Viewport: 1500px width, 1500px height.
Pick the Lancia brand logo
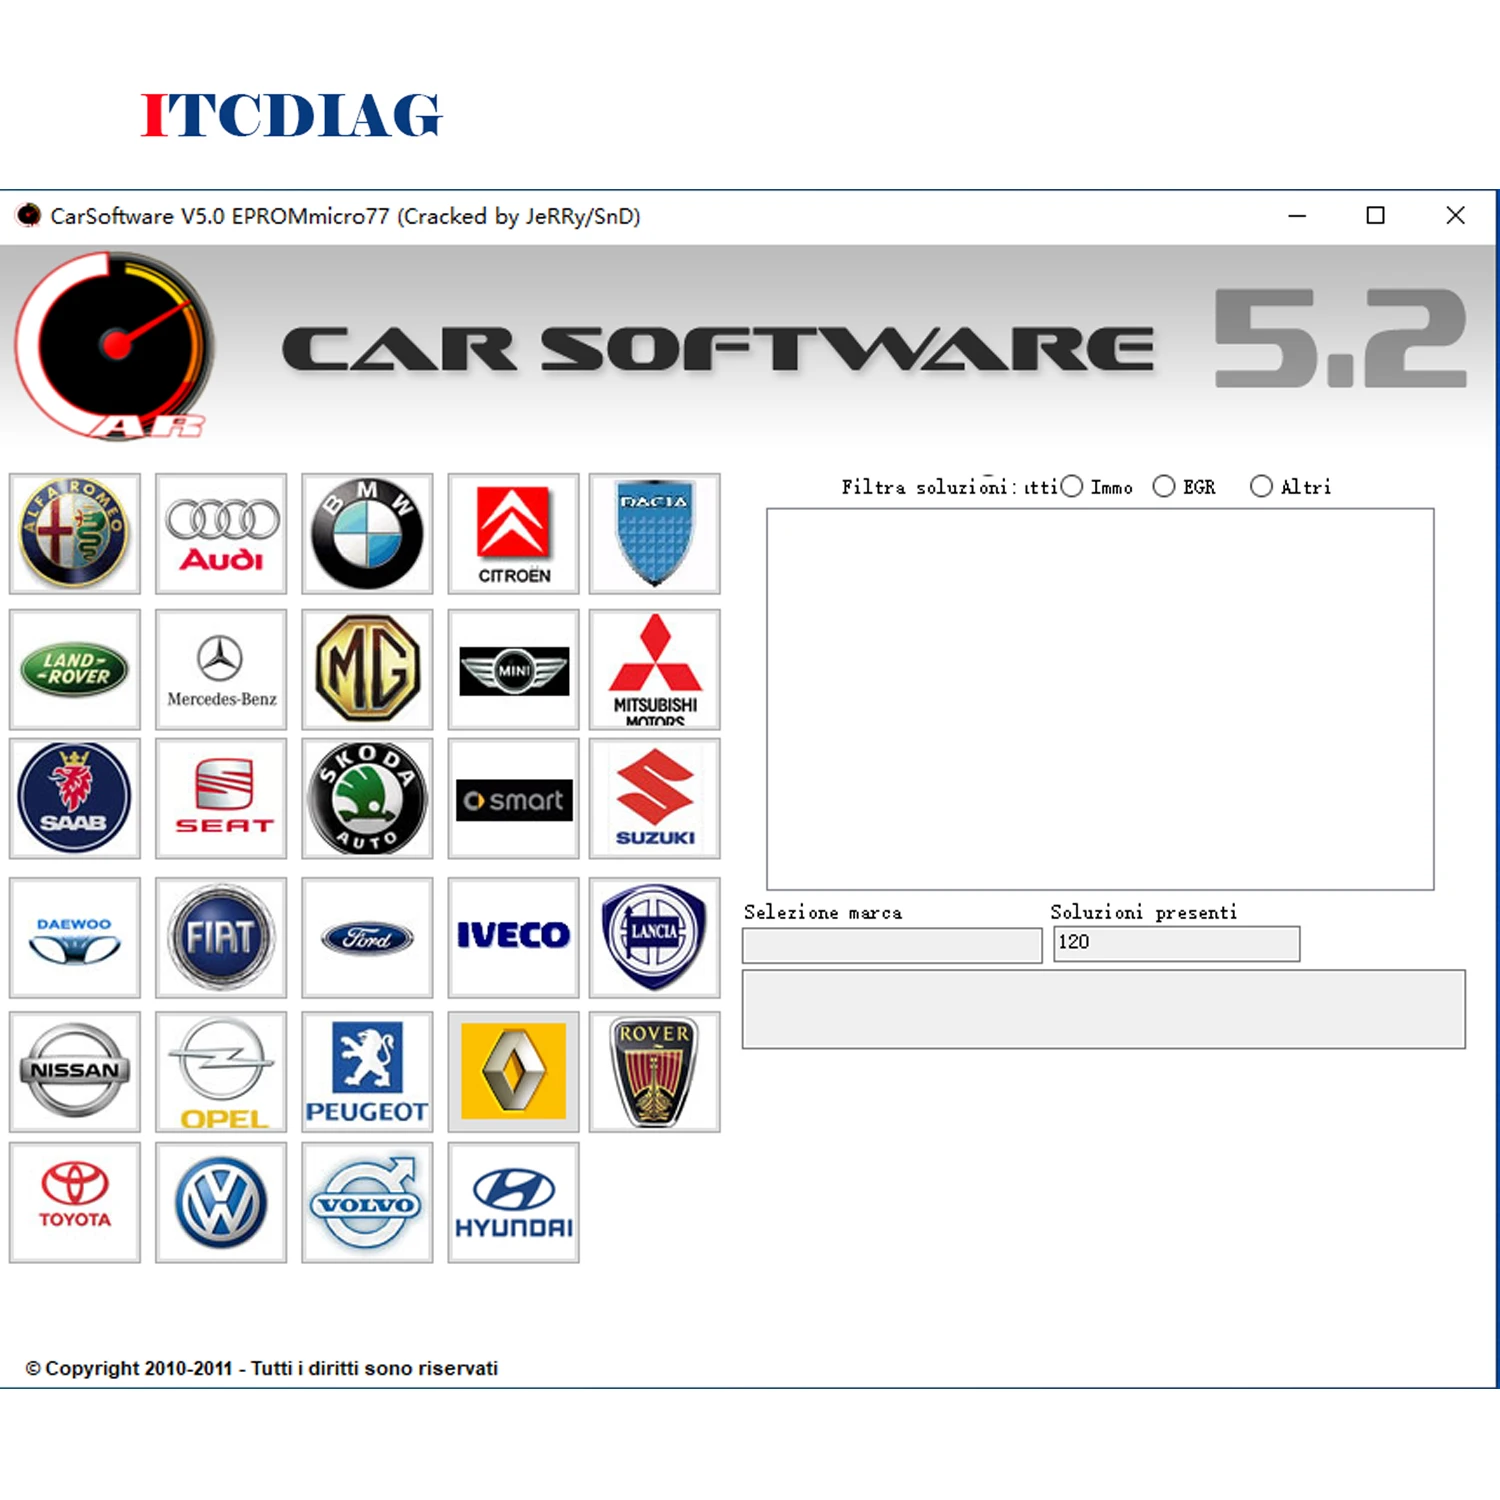654,937
